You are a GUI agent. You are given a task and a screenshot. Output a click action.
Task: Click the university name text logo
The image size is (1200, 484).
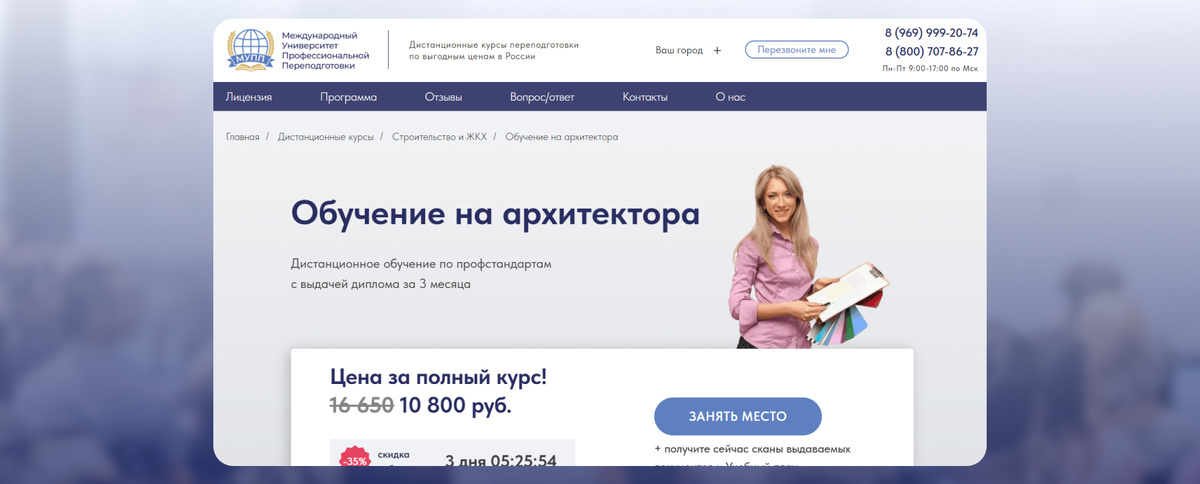pos(319,50)
